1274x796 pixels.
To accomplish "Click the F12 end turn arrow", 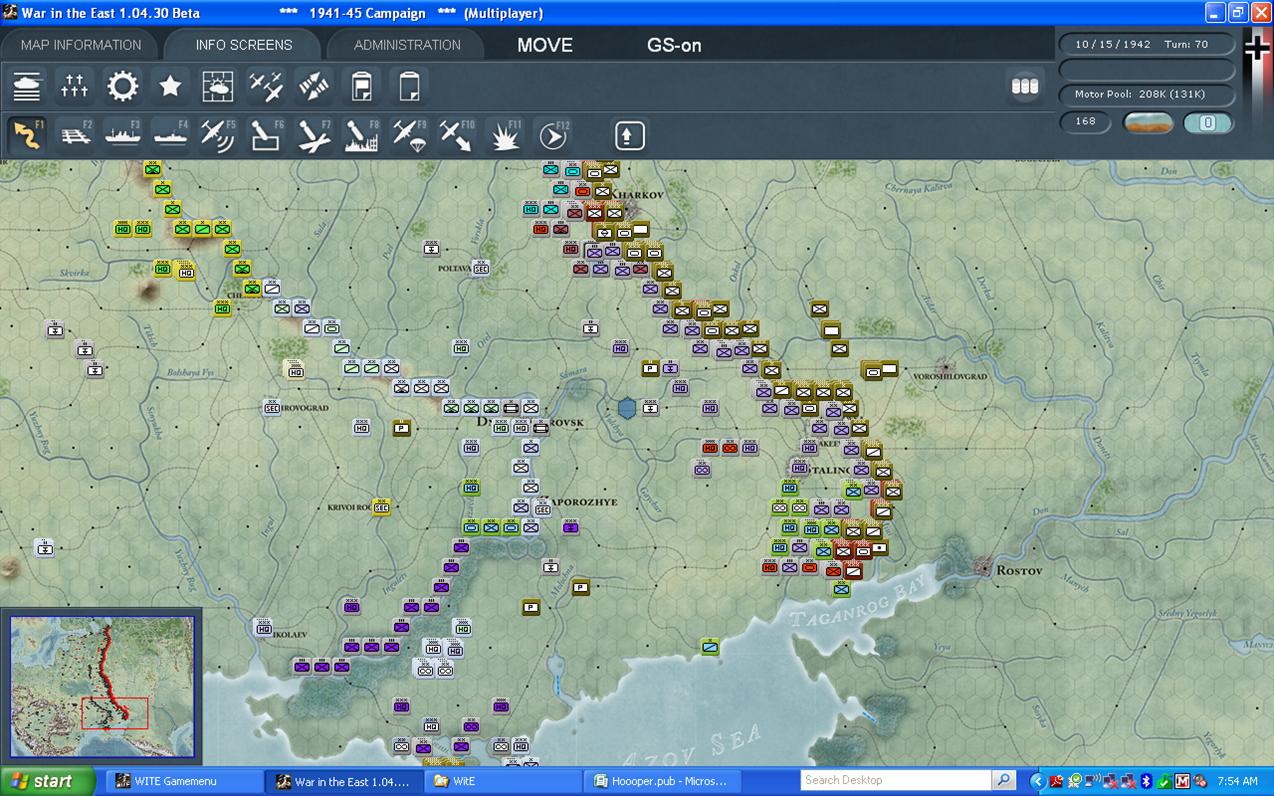I will pyautogui.click(x=553, y=136).
